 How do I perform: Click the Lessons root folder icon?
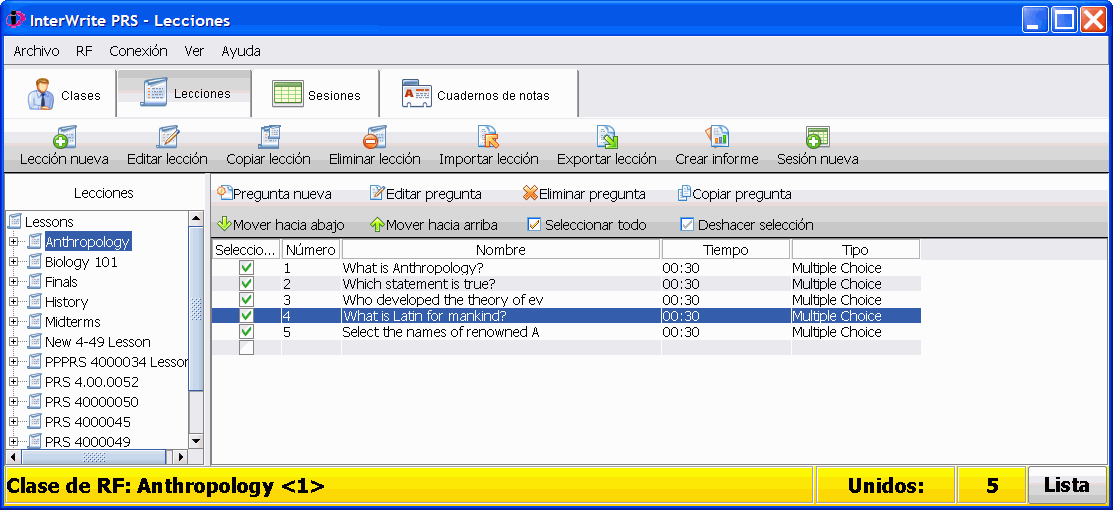click(15, 222)
